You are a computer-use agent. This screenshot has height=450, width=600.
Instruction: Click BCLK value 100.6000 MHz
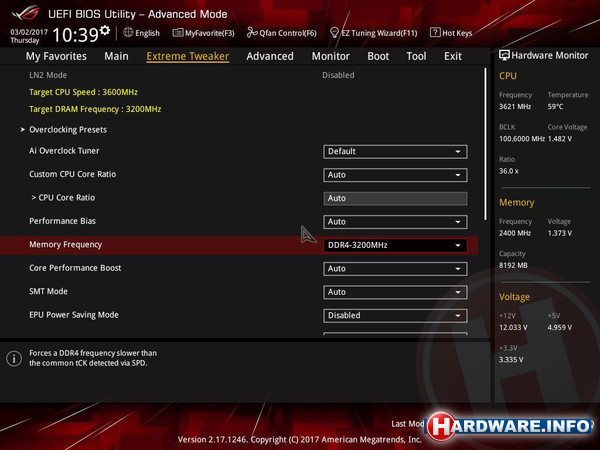[x=522, y=139]
